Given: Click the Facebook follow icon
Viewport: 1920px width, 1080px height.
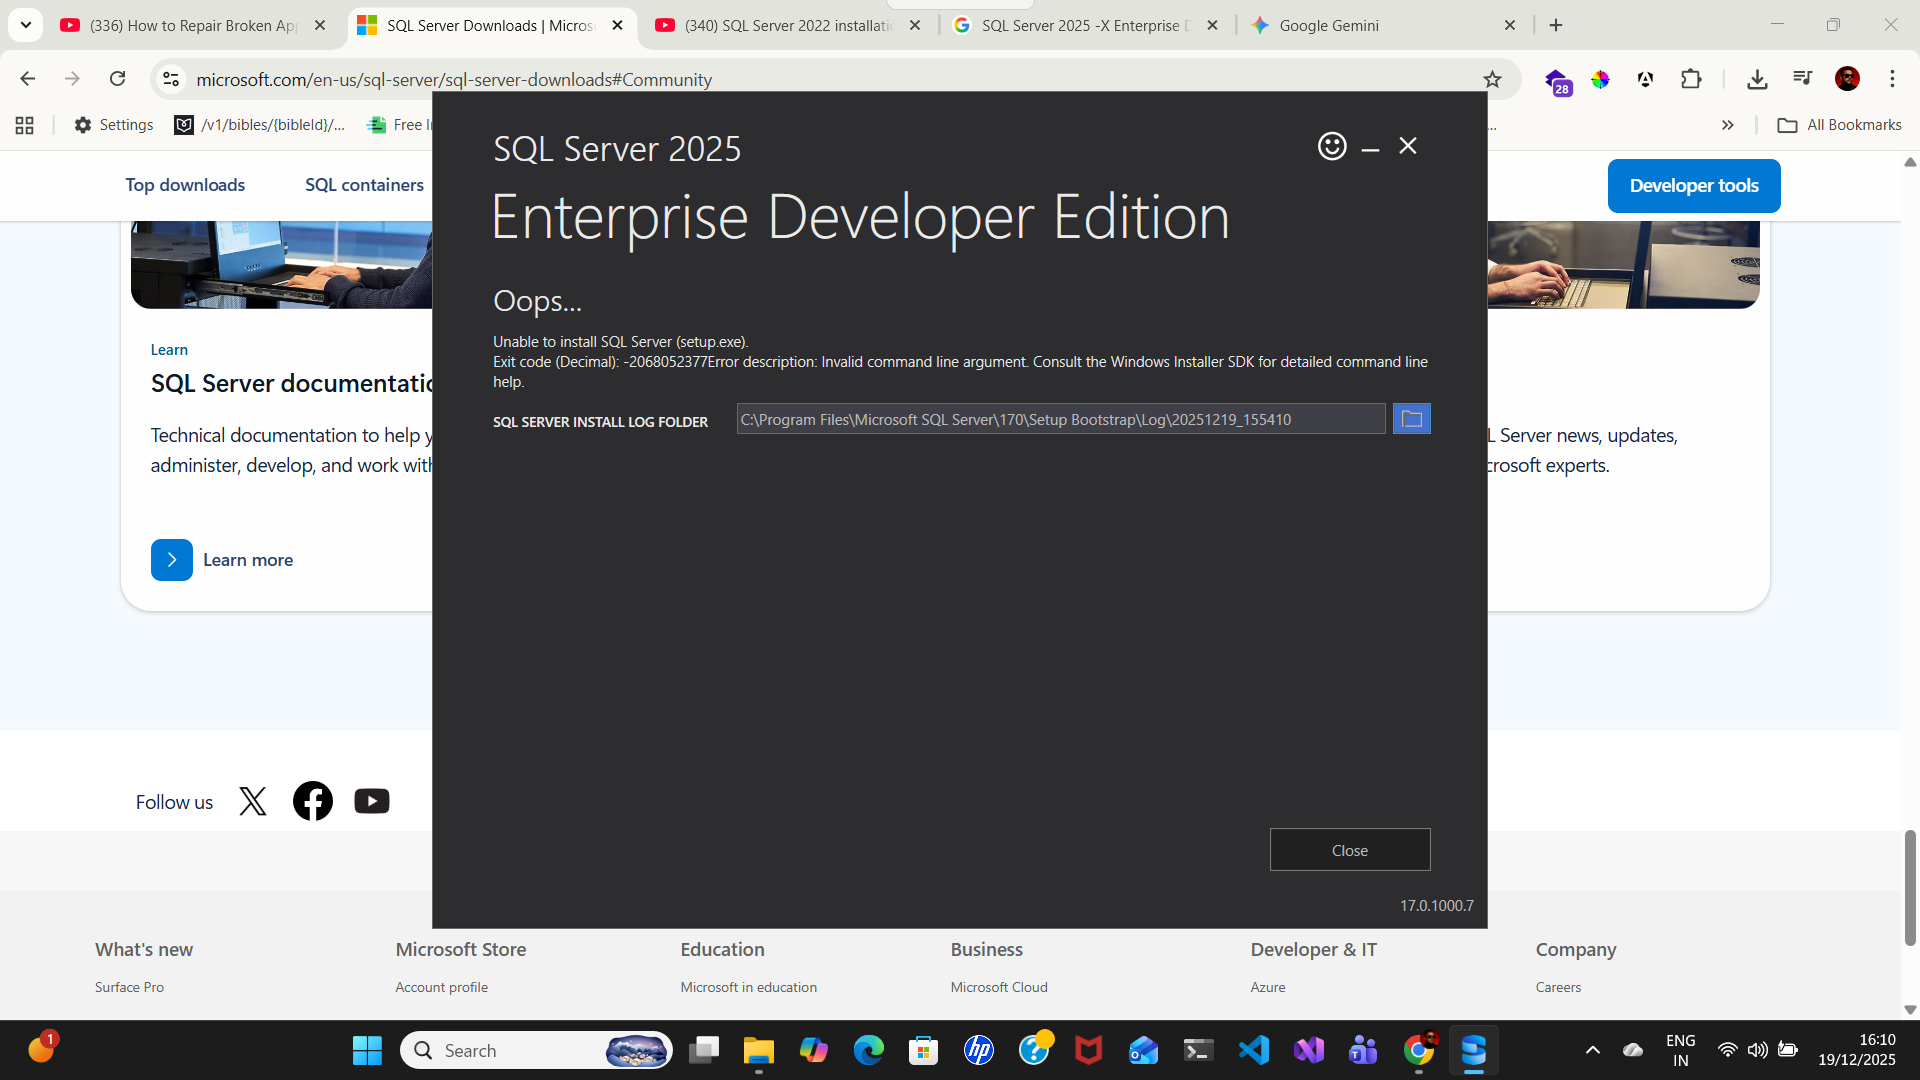Looking at the screenshot, I should (x=312, y=801).
